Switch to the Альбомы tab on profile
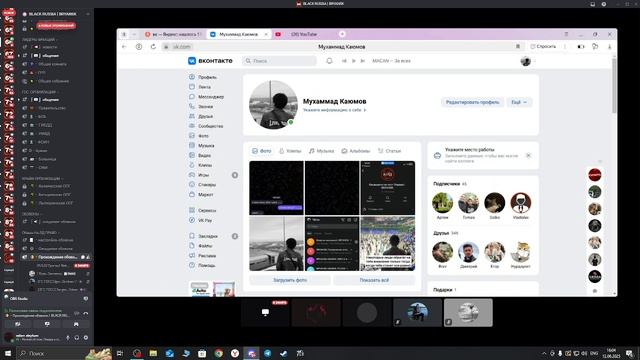The width and height of the screenshot is (640, 360). click(x=356, y=151)
